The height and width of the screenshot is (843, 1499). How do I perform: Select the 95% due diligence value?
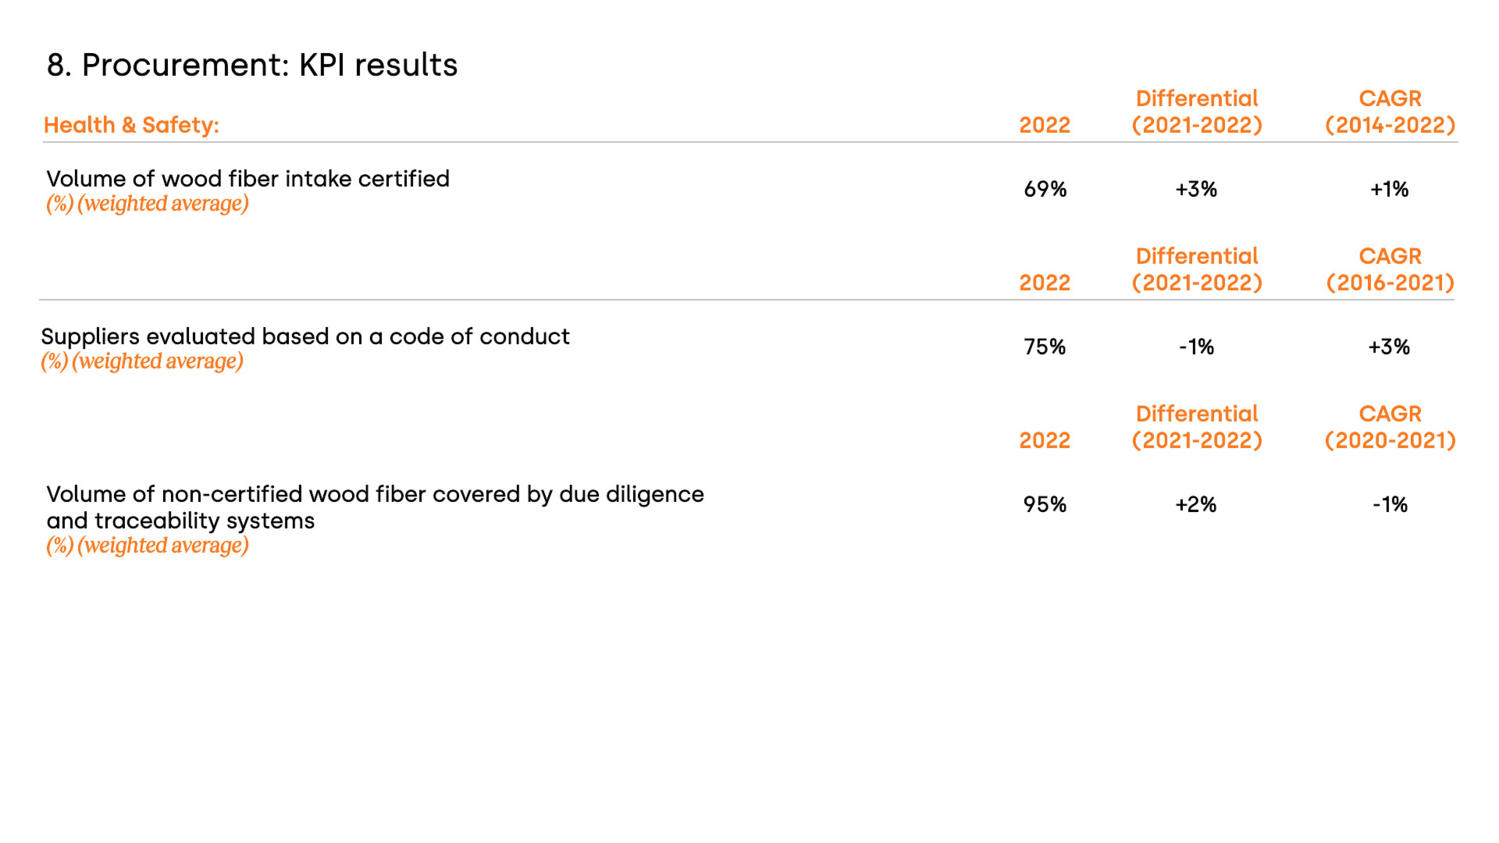1045,505
